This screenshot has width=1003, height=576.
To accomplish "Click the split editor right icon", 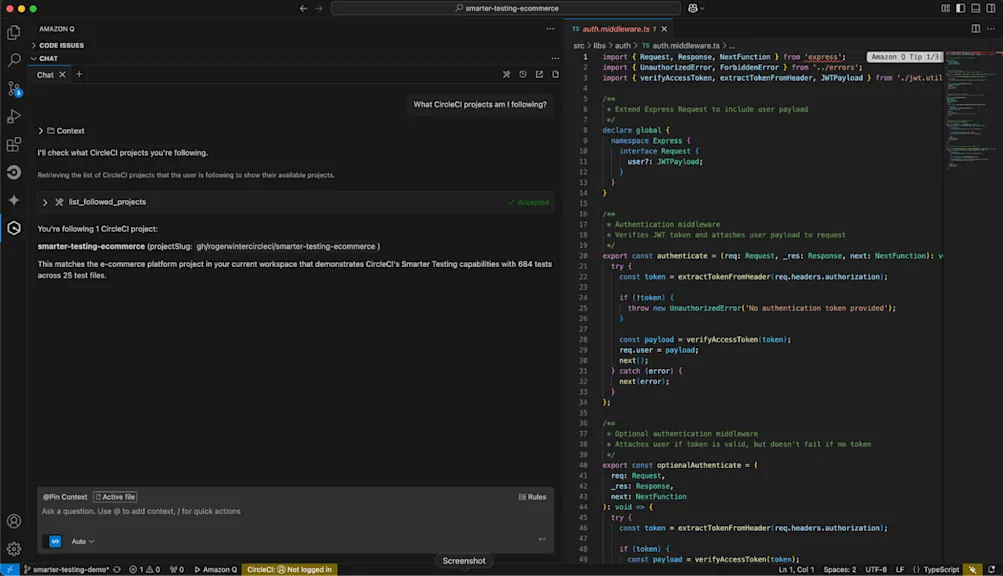I will tap(976, 29).
